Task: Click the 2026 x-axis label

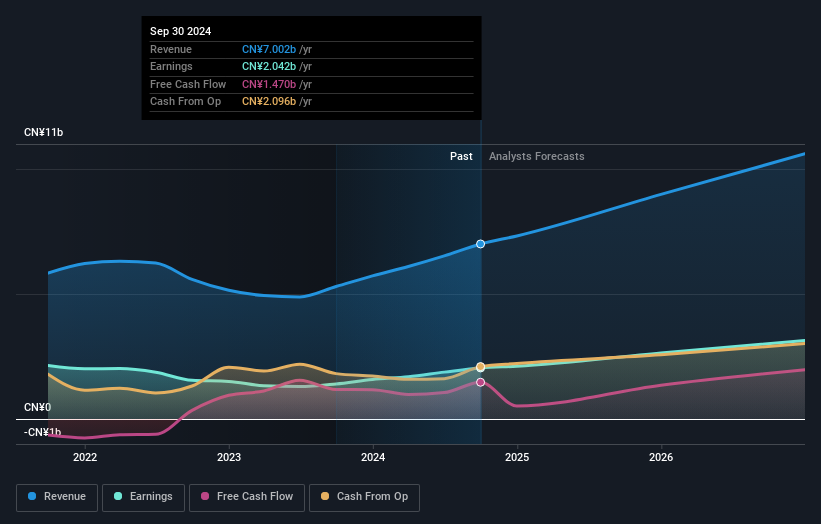Action: coord(661,458)
